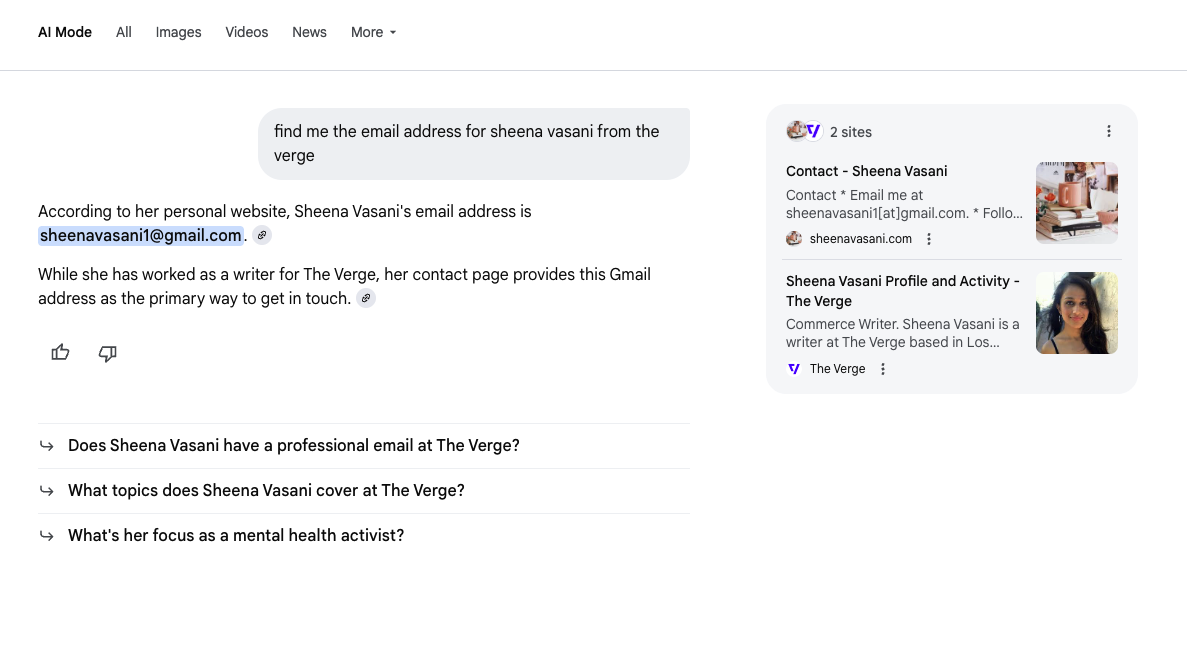1187x655 pixels.
Task: Click the thumbs down feedback icon
Action: pyautogui.click(x=107, y=353)
